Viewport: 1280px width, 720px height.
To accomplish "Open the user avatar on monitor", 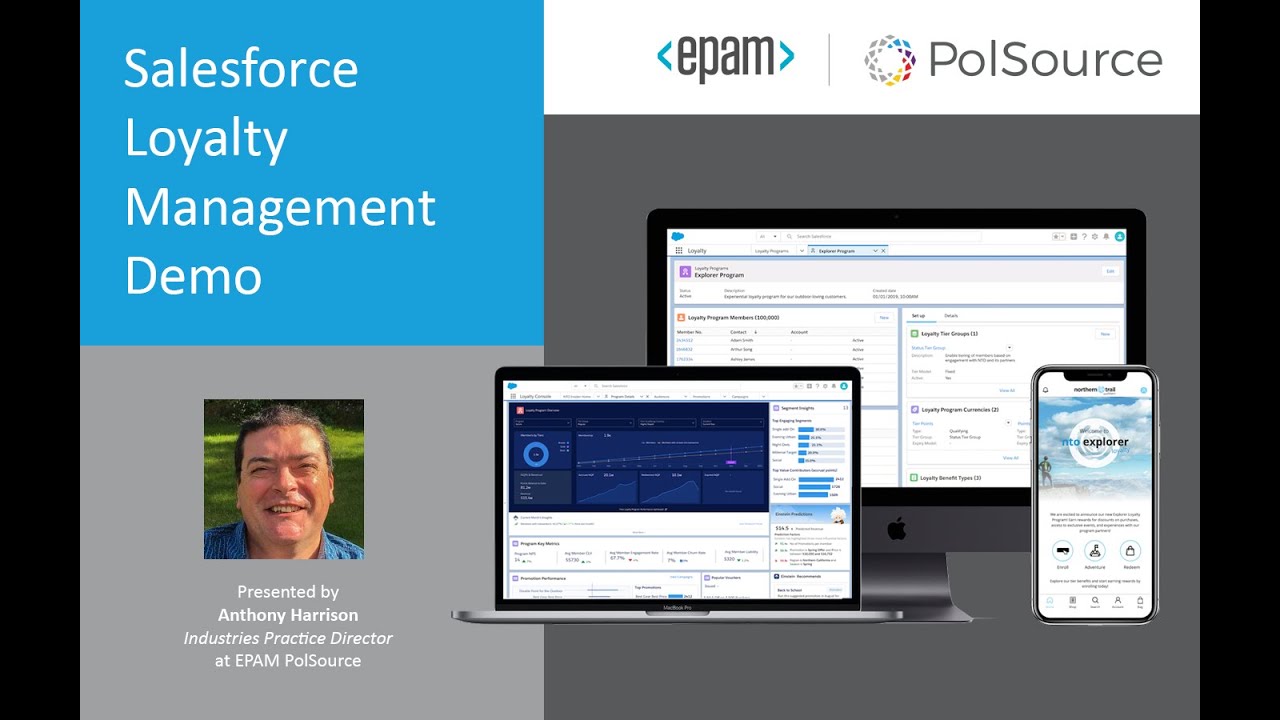I will [1120, 237].
